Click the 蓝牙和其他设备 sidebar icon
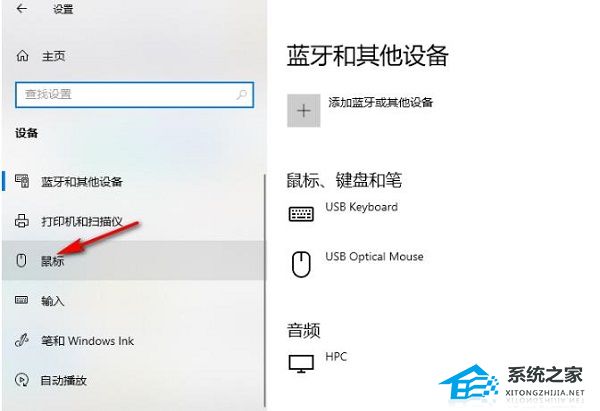The width and height of the screenshot is (600, 411). tap(22, 181)
